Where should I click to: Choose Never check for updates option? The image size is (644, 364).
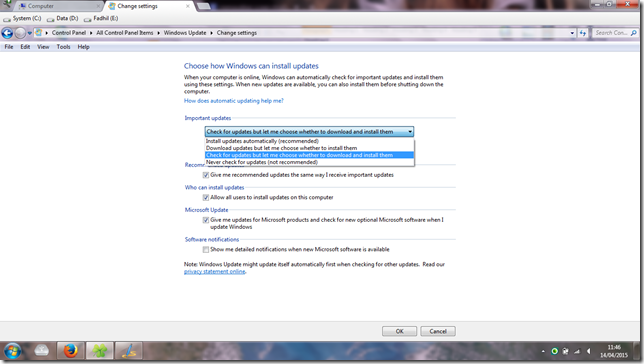tap(309, 162)
